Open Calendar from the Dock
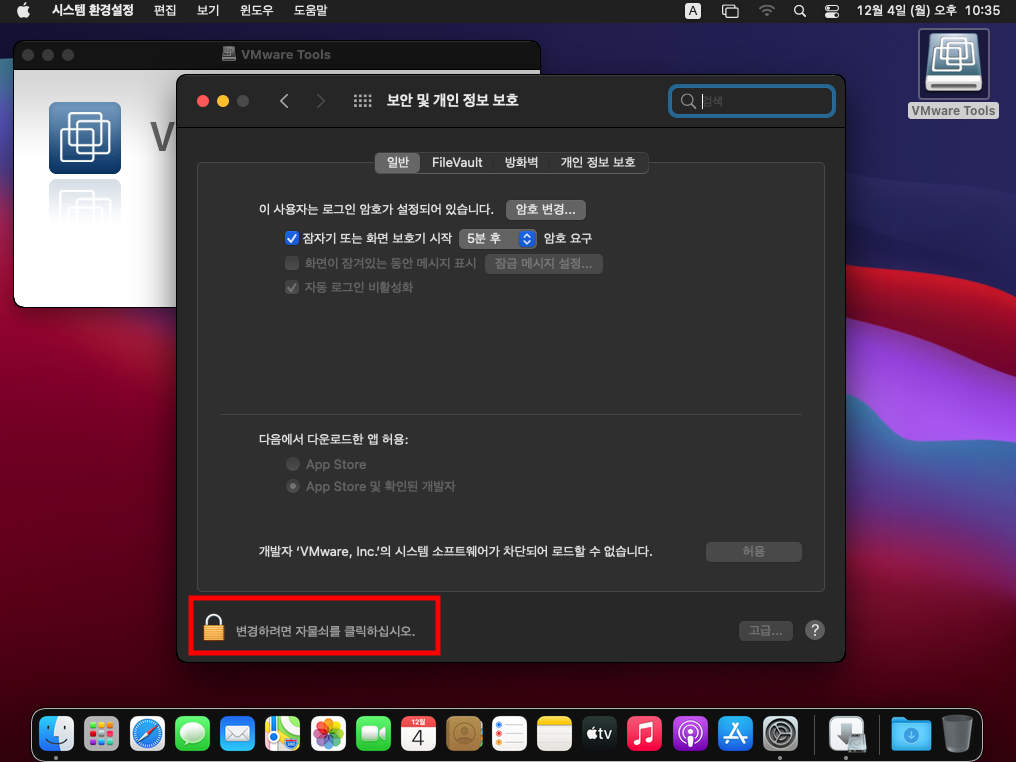 (x=419, y=734)
